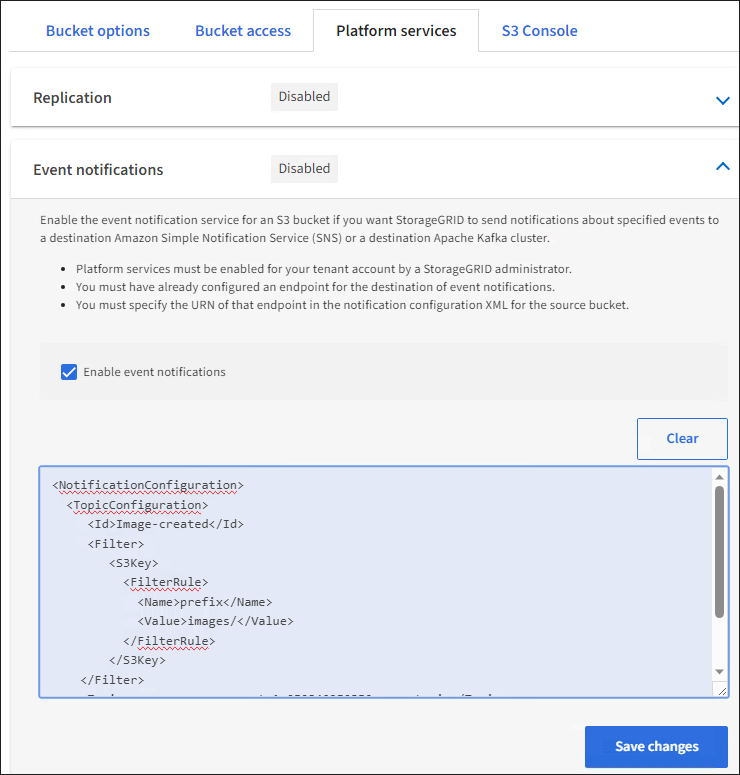
Task: Click the images/ Value line in XML
Action: (x=215, y=621)
